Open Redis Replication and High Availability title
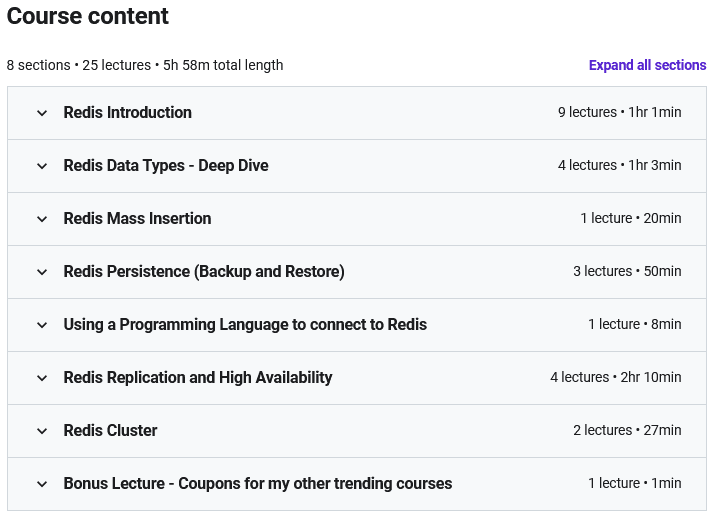Viewport: 713px width, 518px height. [x=198, y=378]
